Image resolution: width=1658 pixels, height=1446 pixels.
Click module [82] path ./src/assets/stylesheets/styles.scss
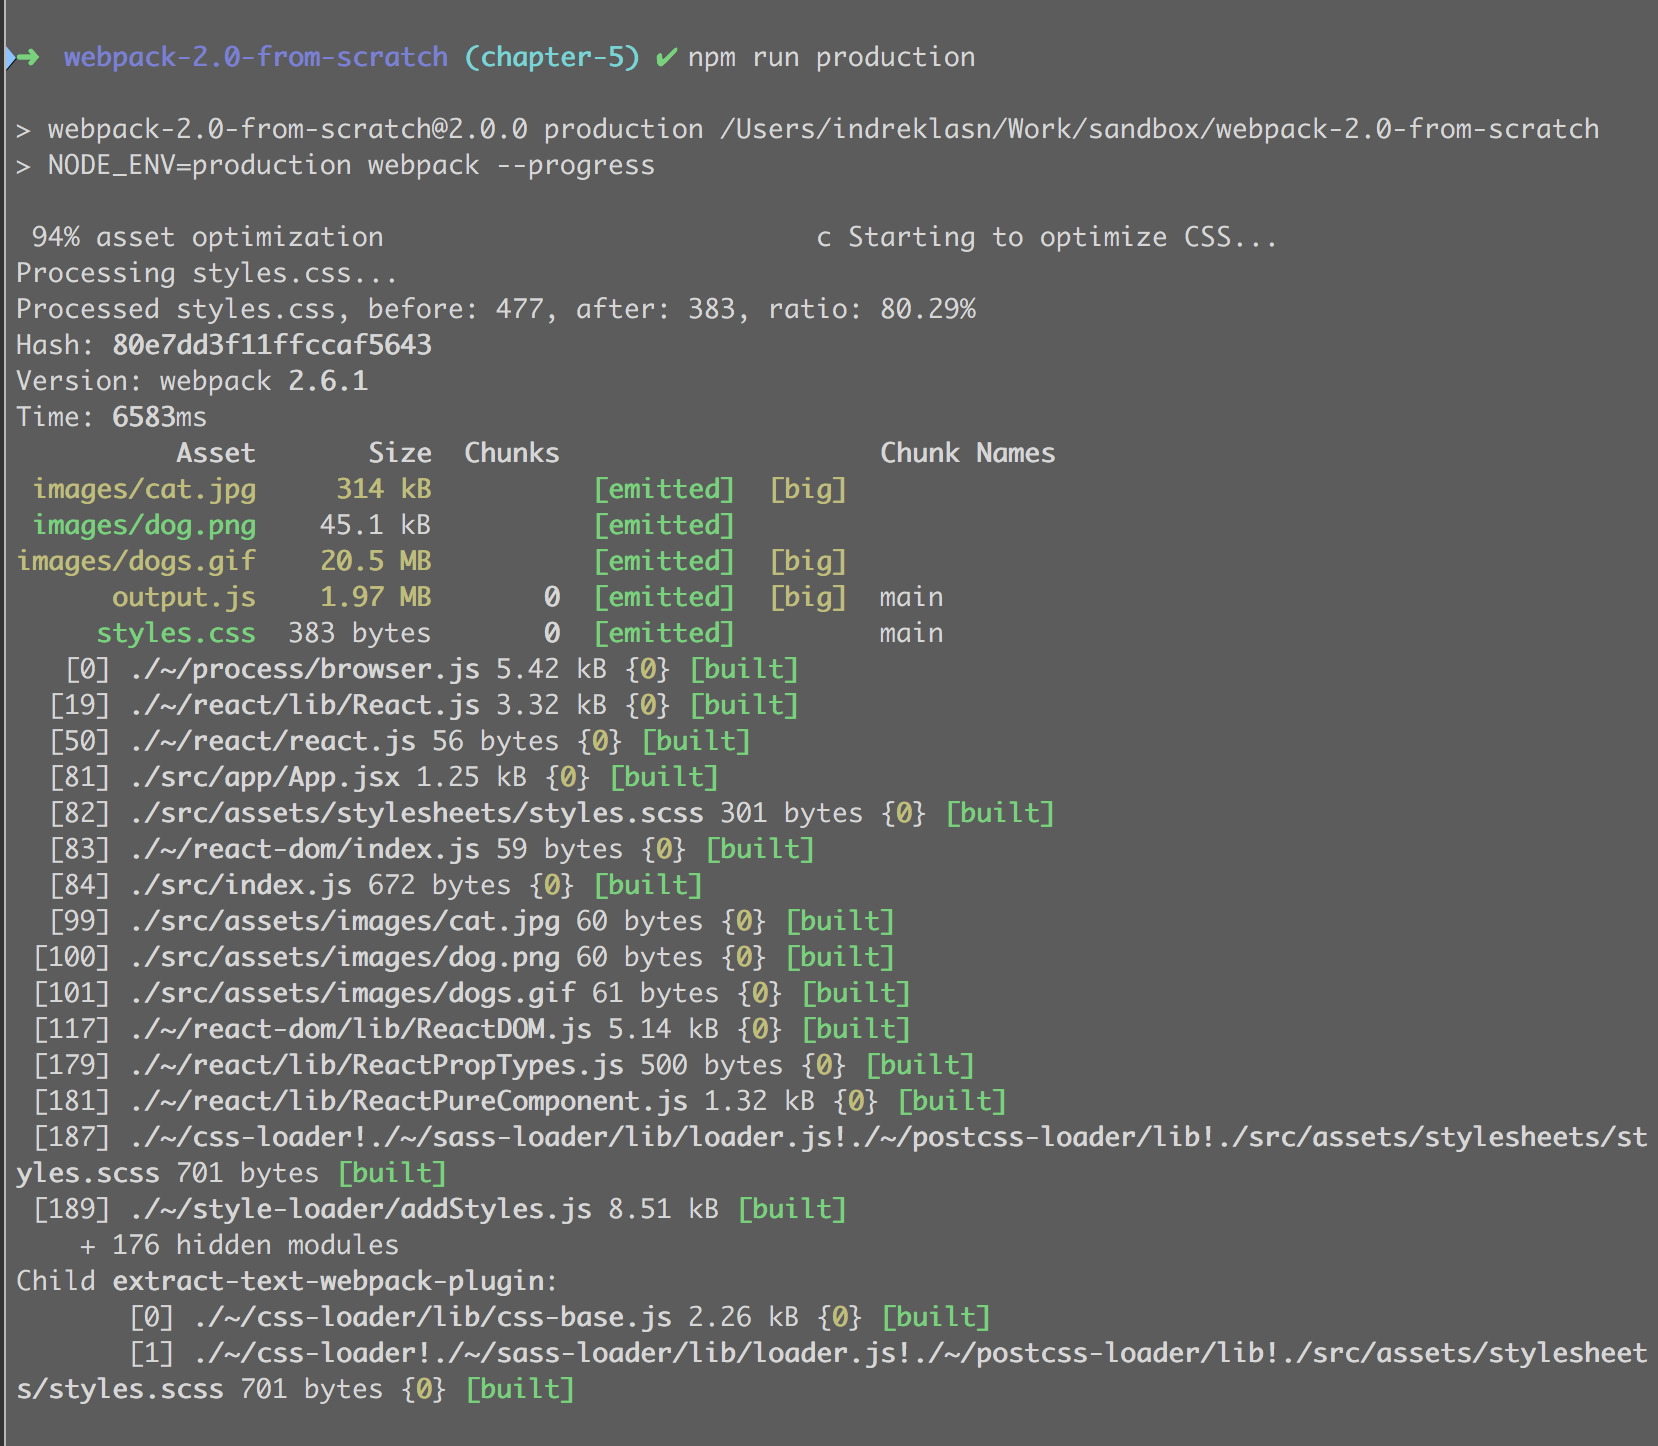tap(416, 813)
